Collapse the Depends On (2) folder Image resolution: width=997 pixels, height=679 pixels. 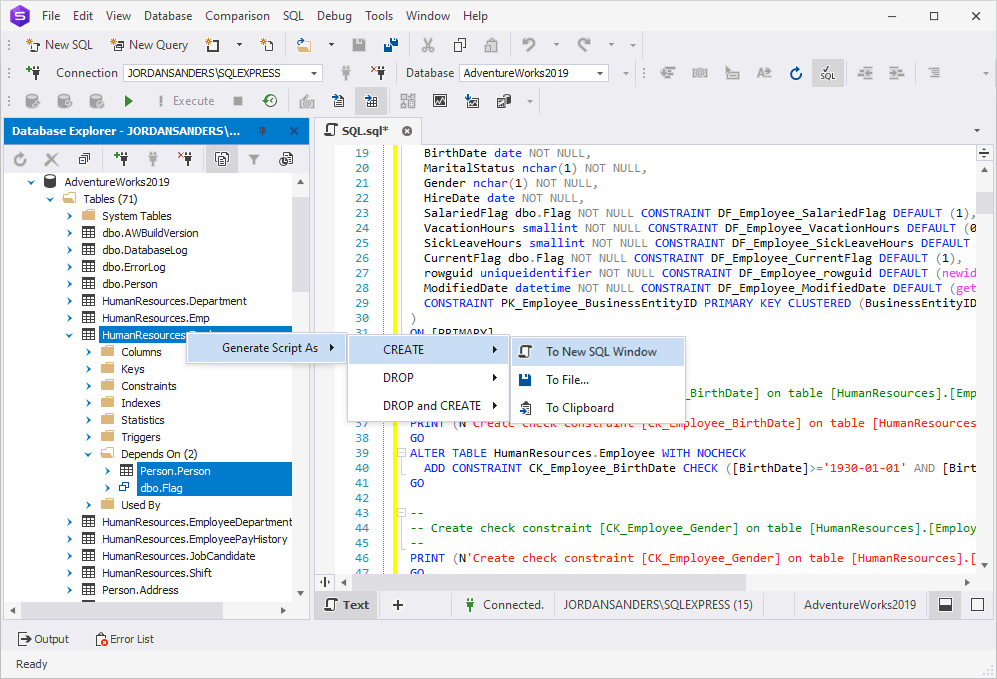click(x=88, y=454)
